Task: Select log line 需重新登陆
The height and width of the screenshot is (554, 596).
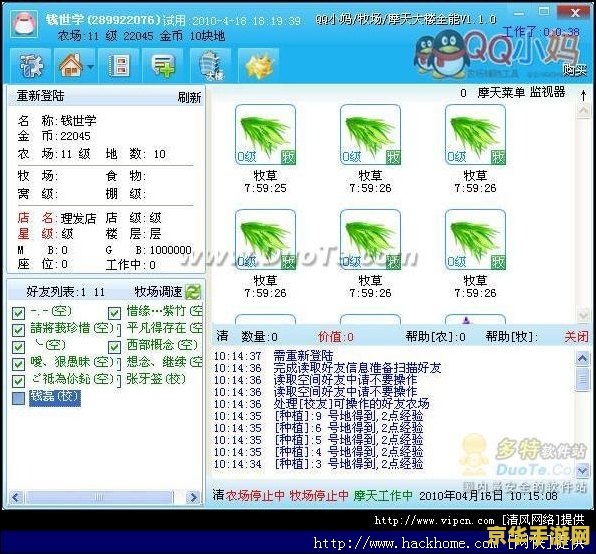Action: pyautogui.click(x=303, y=356)
